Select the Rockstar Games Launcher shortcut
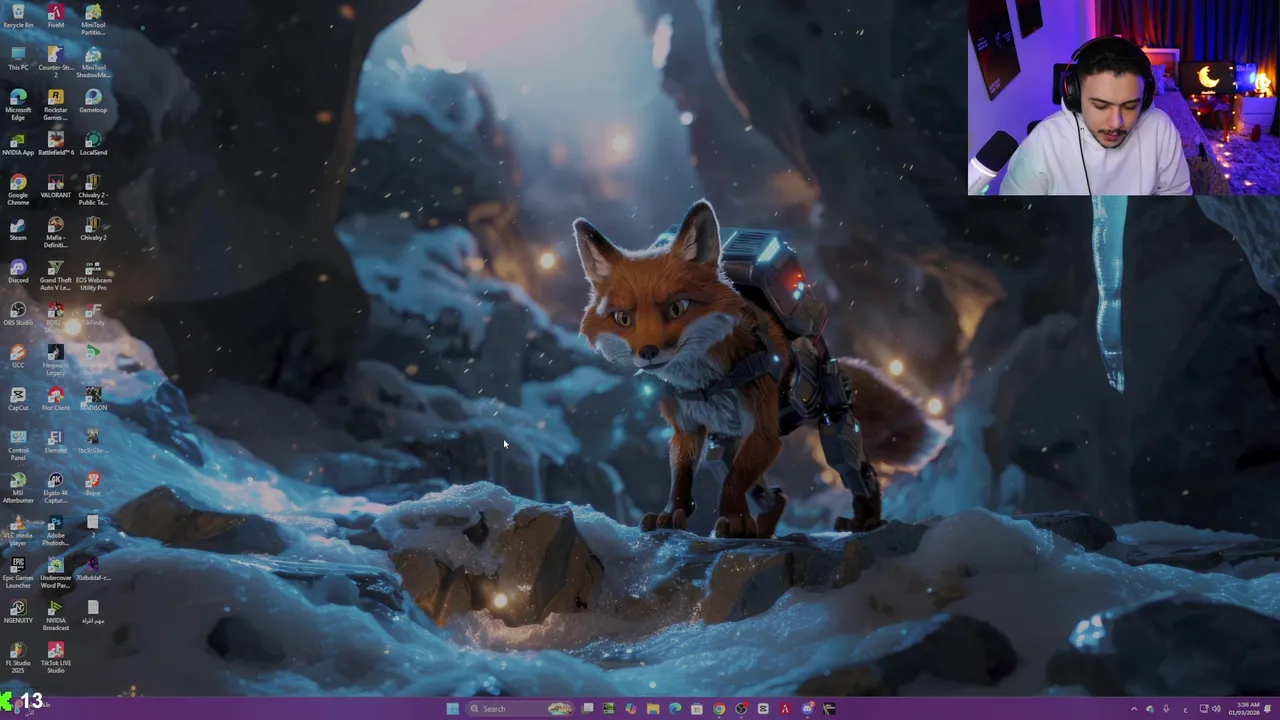 pos(55,105)
